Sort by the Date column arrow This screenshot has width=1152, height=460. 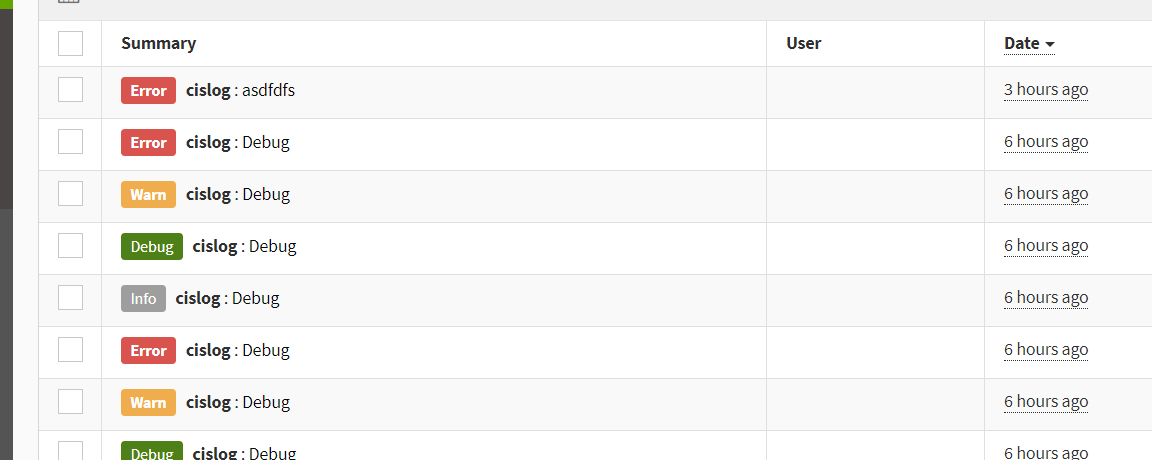[x=1050, y=45]
